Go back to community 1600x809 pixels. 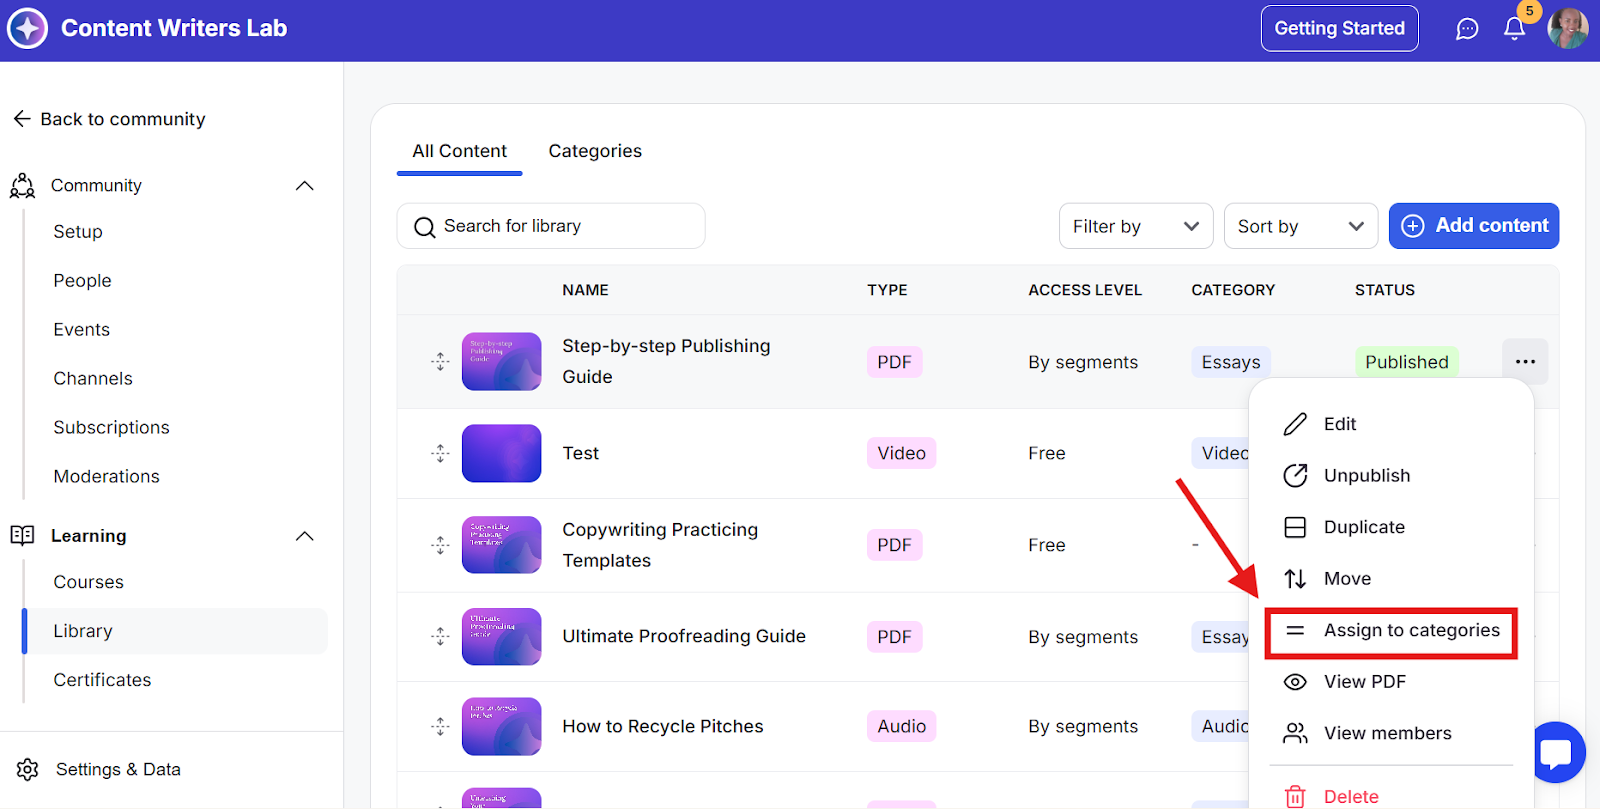pos(109,119)
